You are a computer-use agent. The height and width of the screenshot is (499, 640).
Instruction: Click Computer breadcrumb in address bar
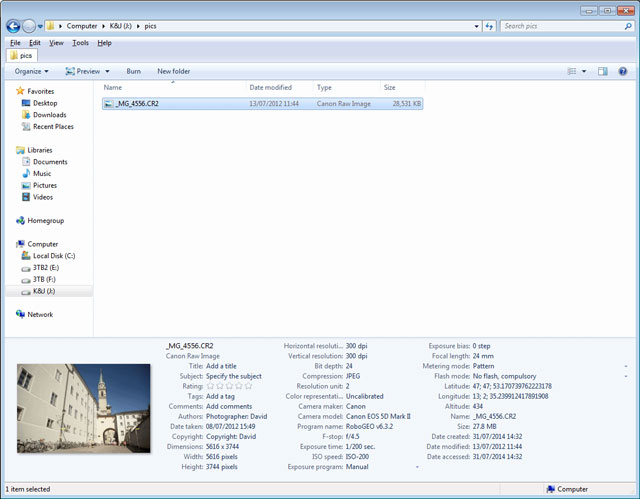coord(82,26)
